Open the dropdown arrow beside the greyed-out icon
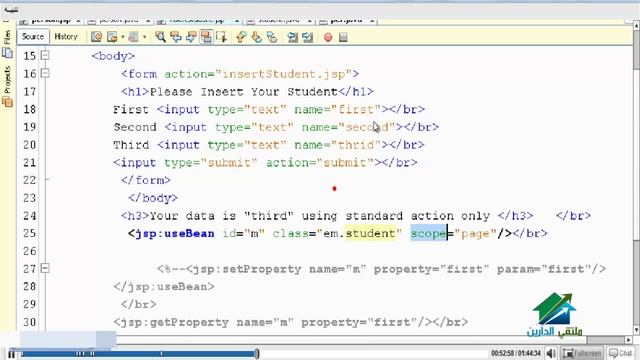The height and width of the screenshot is (360, 640). point(144,37)
